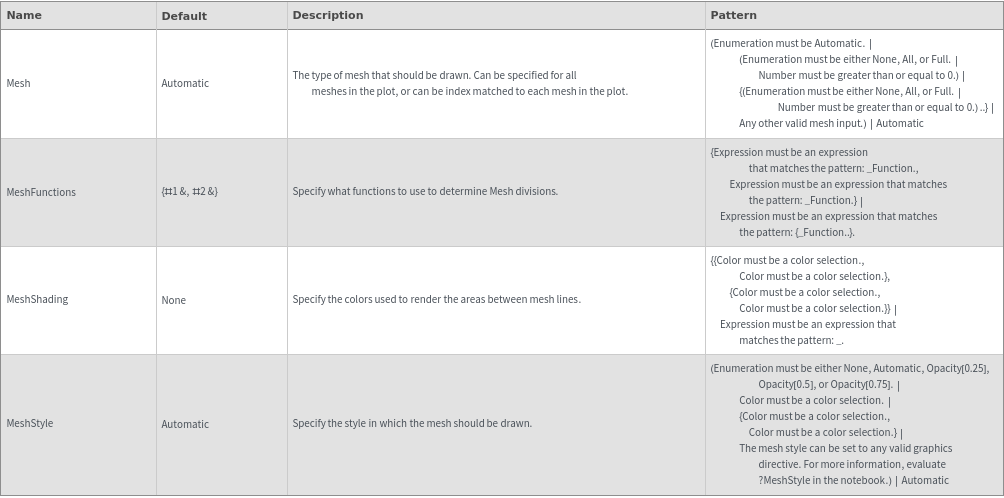Click the color selection pattern for MeshShading
The image size is (1004, 498).
[805, 300]
